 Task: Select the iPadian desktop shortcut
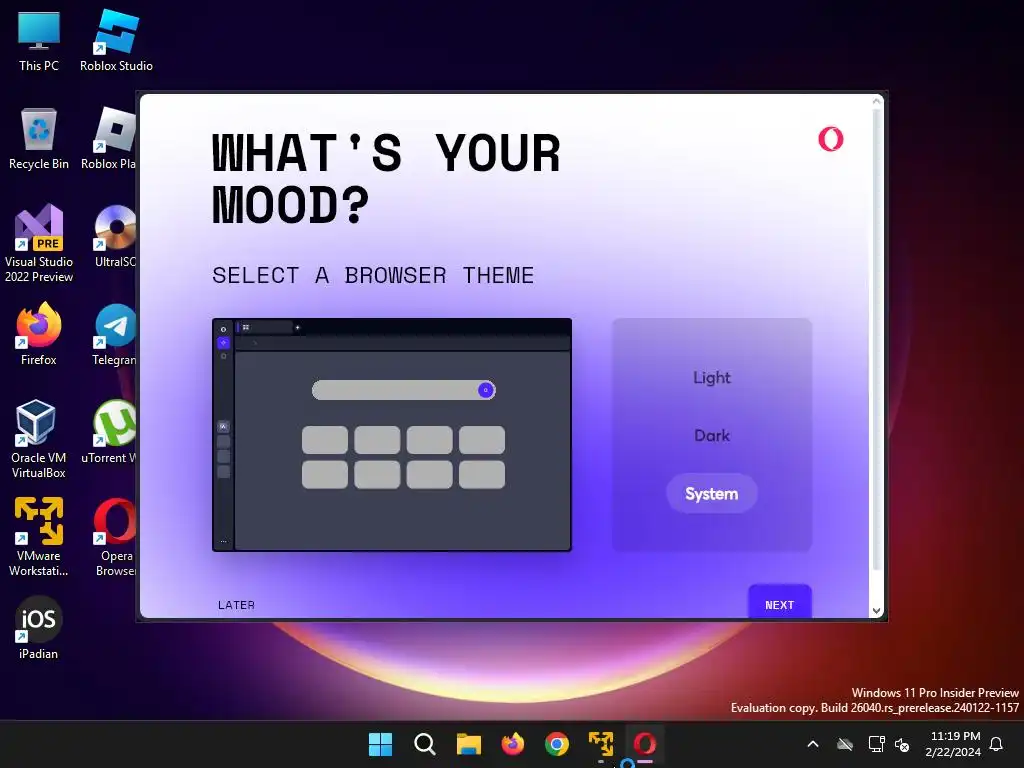39,628
